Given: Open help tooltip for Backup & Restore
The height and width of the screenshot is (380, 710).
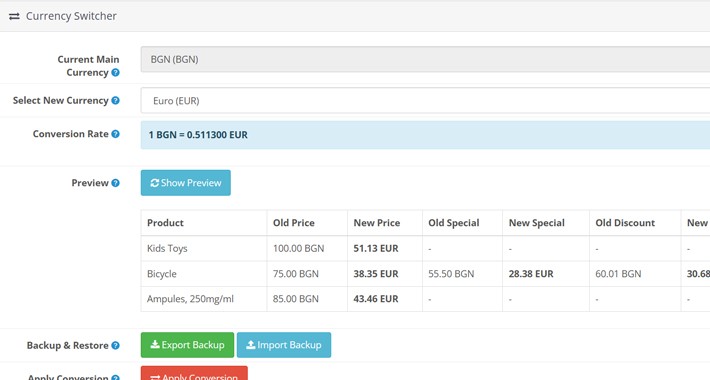Looking at the screenshot, I should coord(115,346).
